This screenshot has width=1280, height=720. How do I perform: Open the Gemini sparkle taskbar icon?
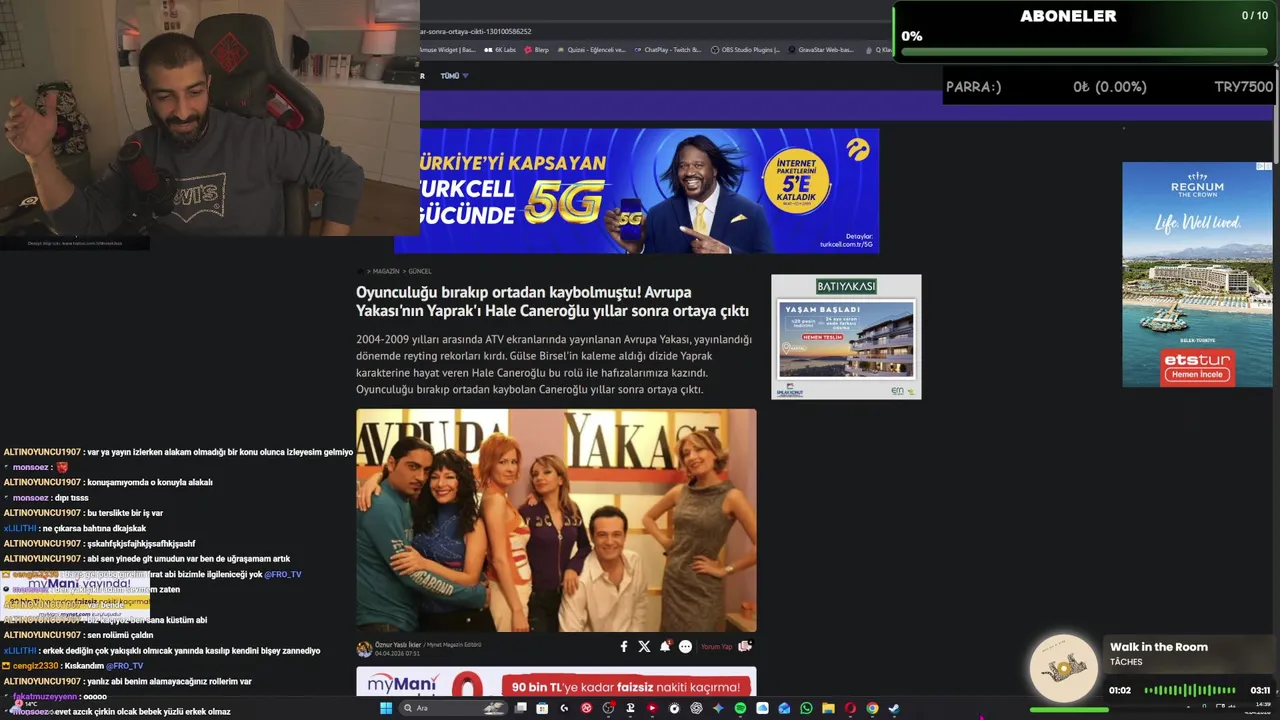coord(718,708)
